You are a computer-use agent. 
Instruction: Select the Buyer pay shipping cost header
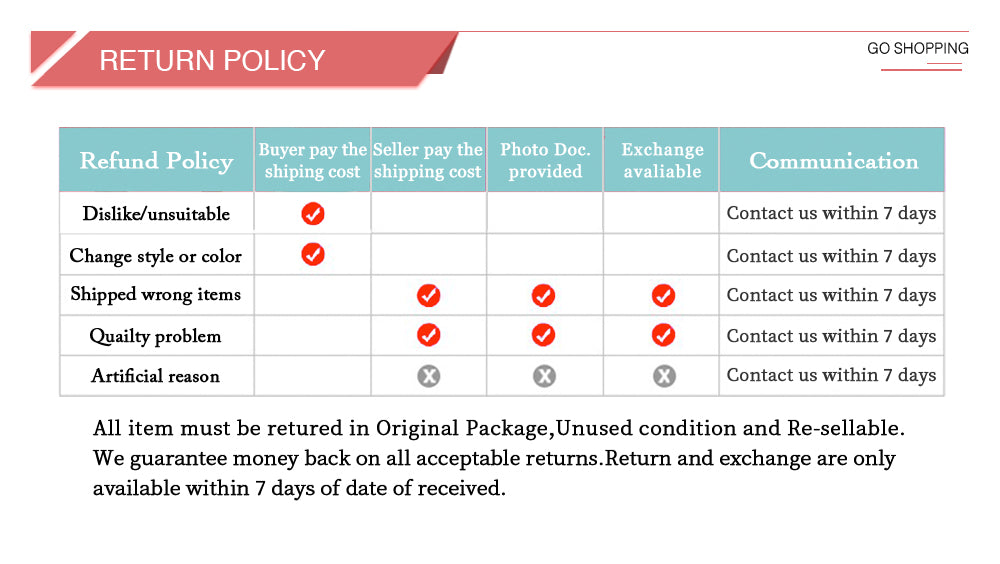click(313, 161)
